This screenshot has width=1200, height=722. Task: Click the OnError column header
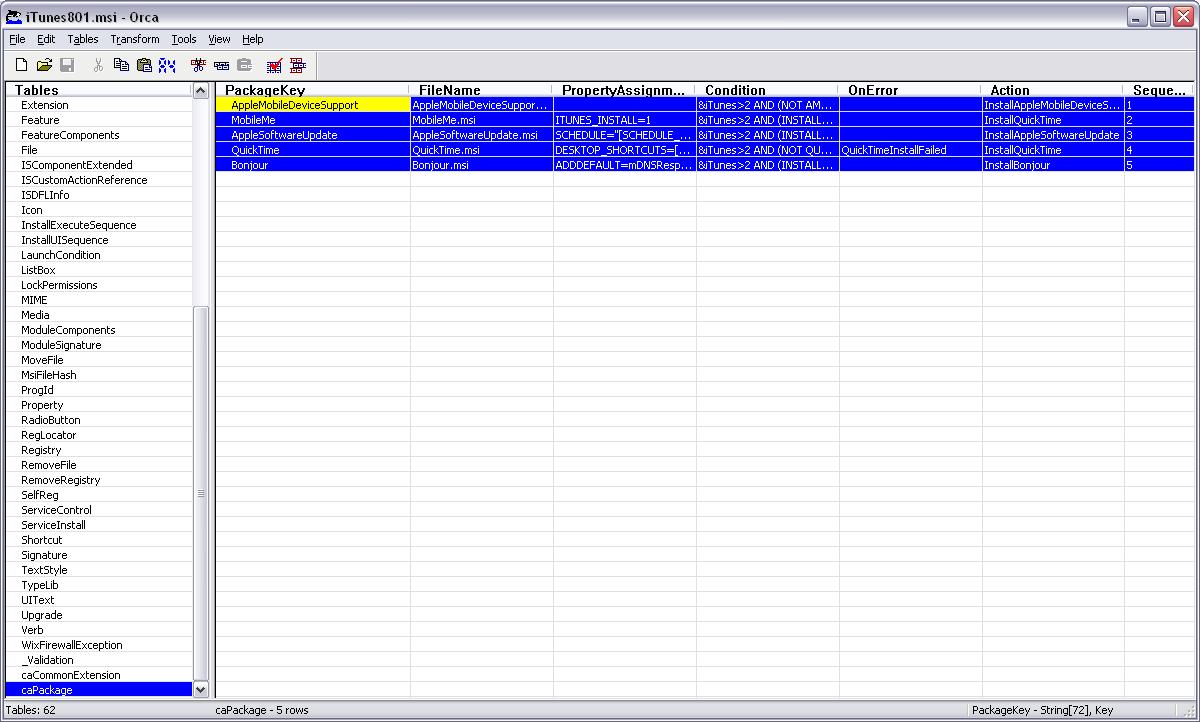(910, 90)
